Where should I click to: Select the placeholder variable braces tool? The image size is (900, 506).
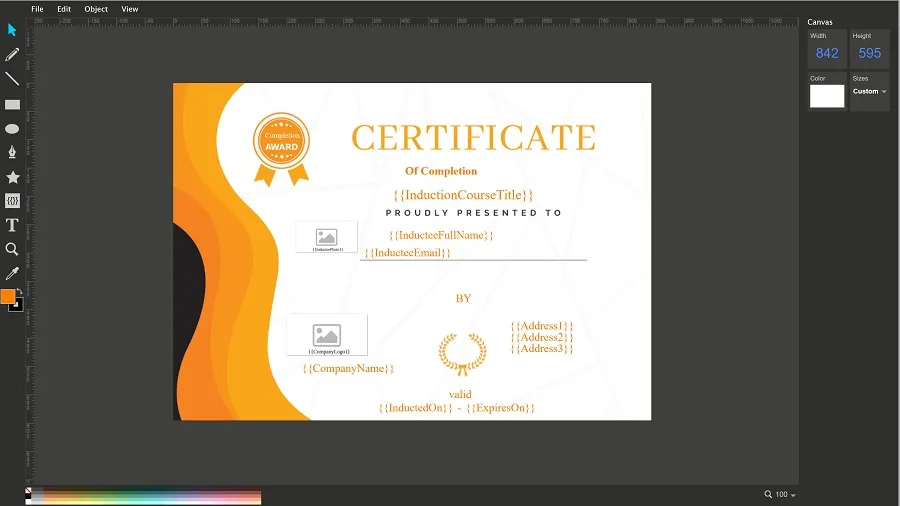(x=12, y=201)
